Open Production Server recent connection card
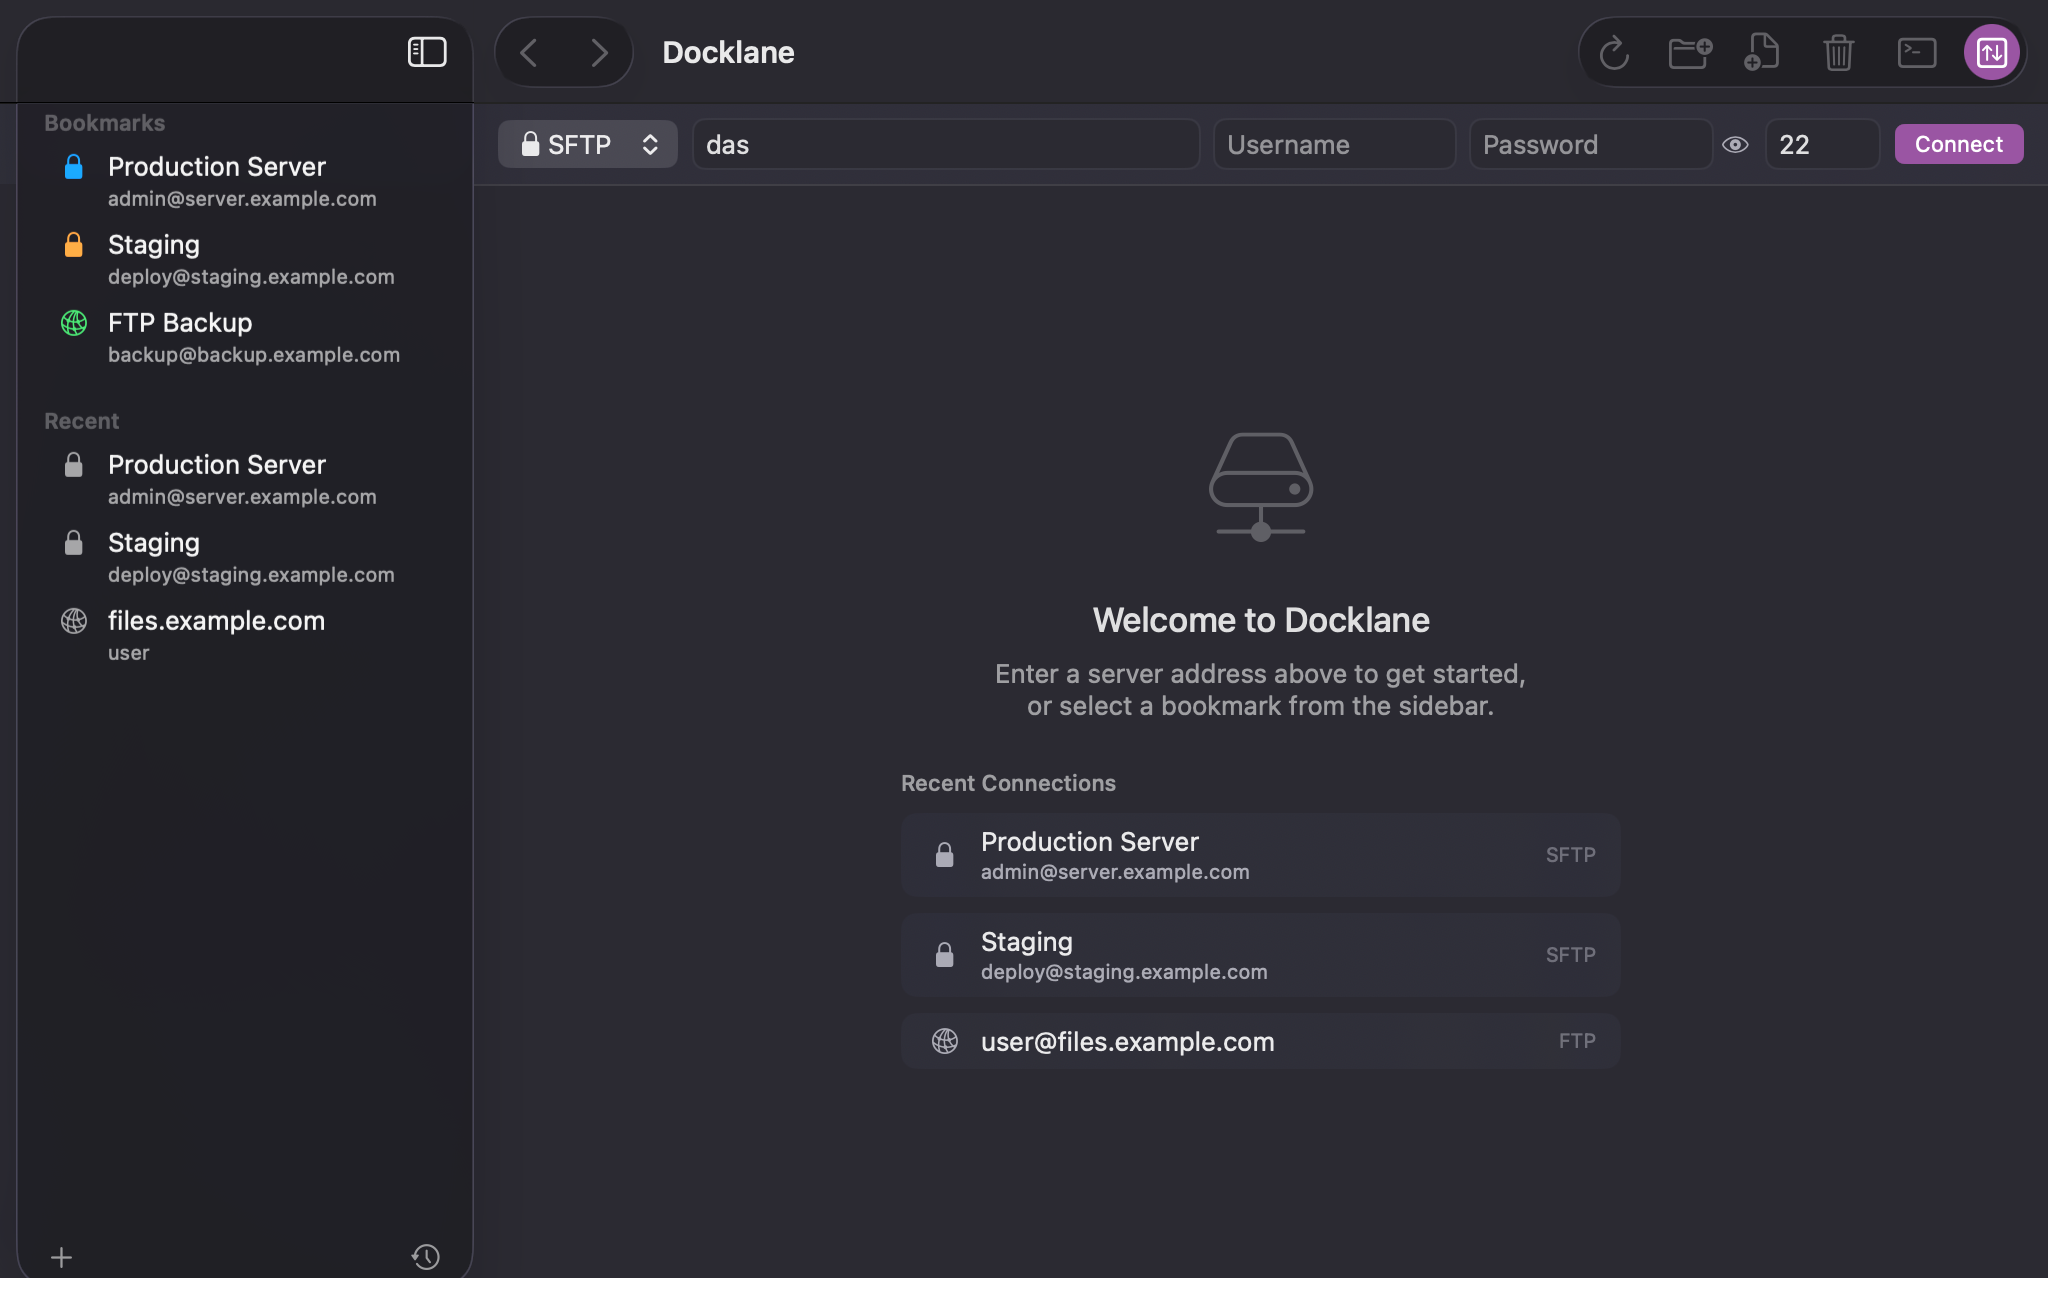 [x=1260, y=855]
